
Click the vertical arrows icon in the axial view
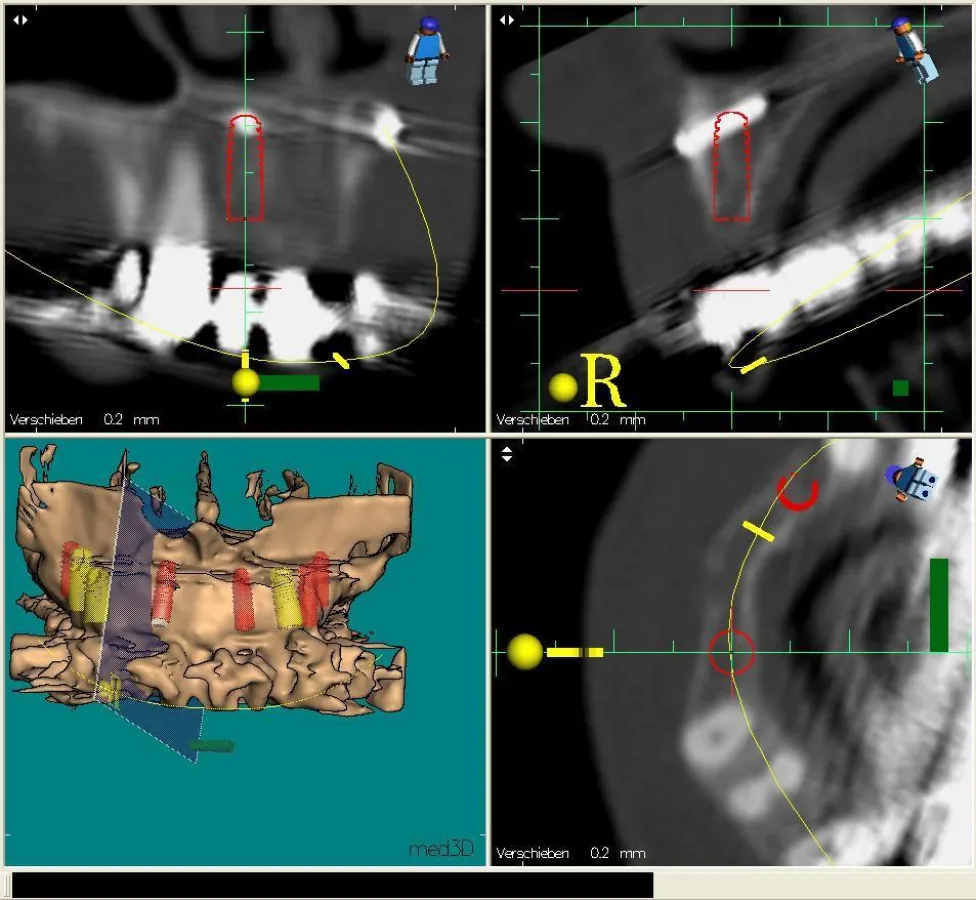coord(507,454)
